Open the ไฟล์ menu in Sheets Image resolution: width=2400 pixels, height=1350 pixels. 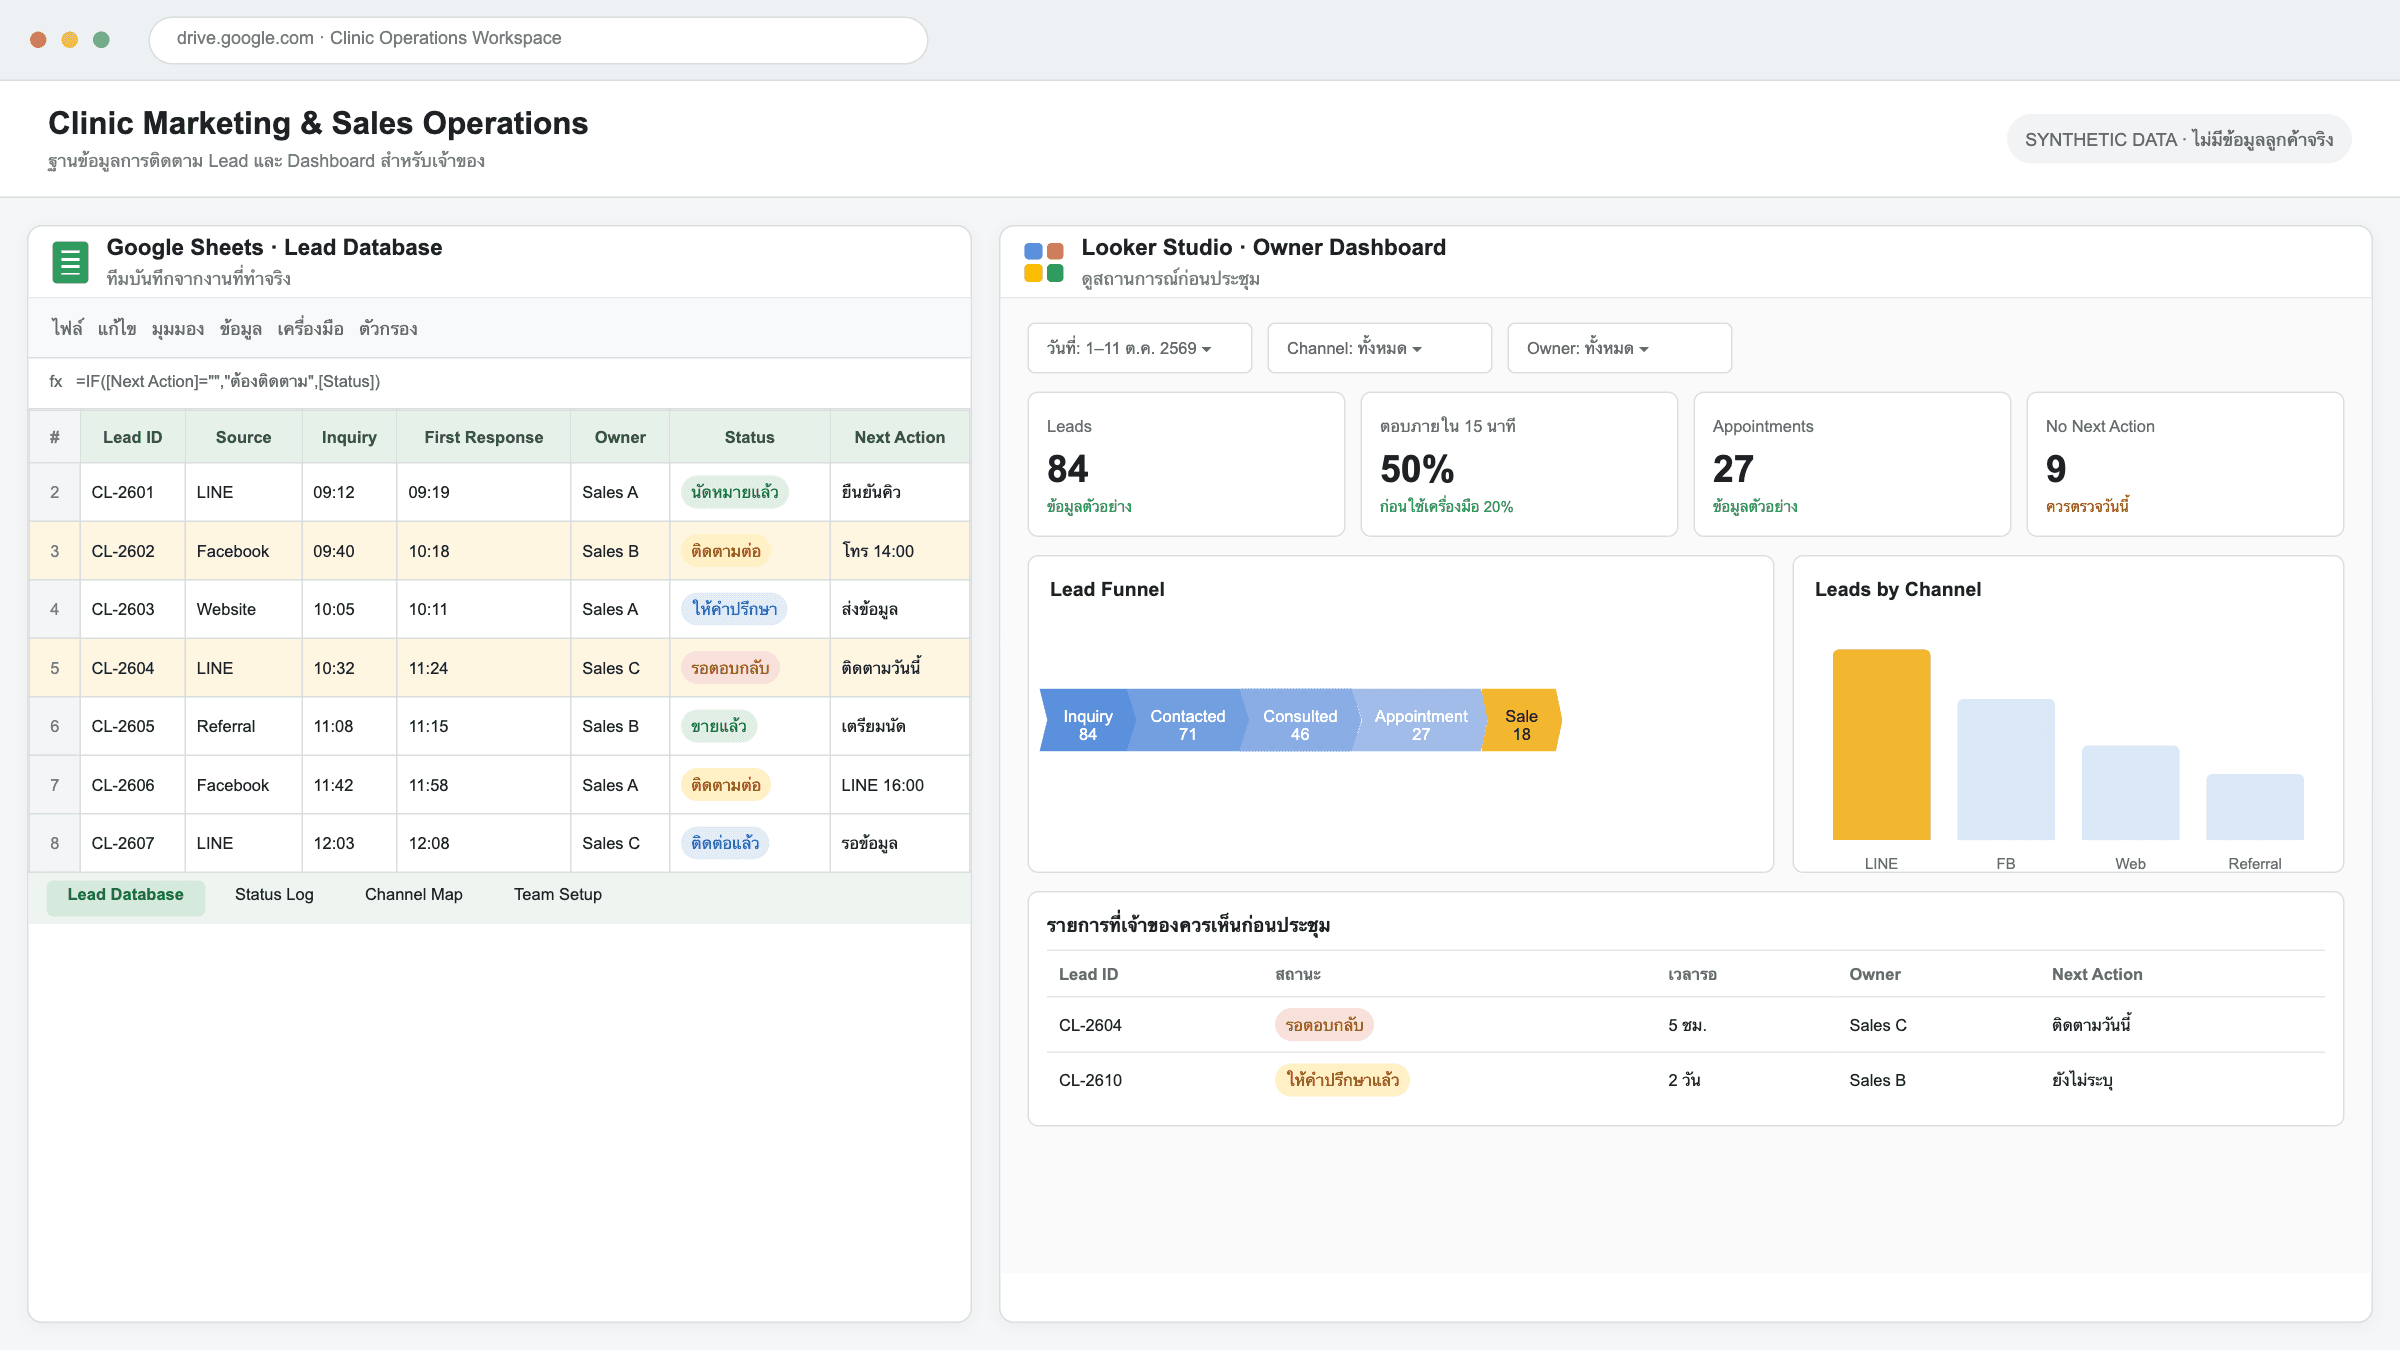pos(67,328)
